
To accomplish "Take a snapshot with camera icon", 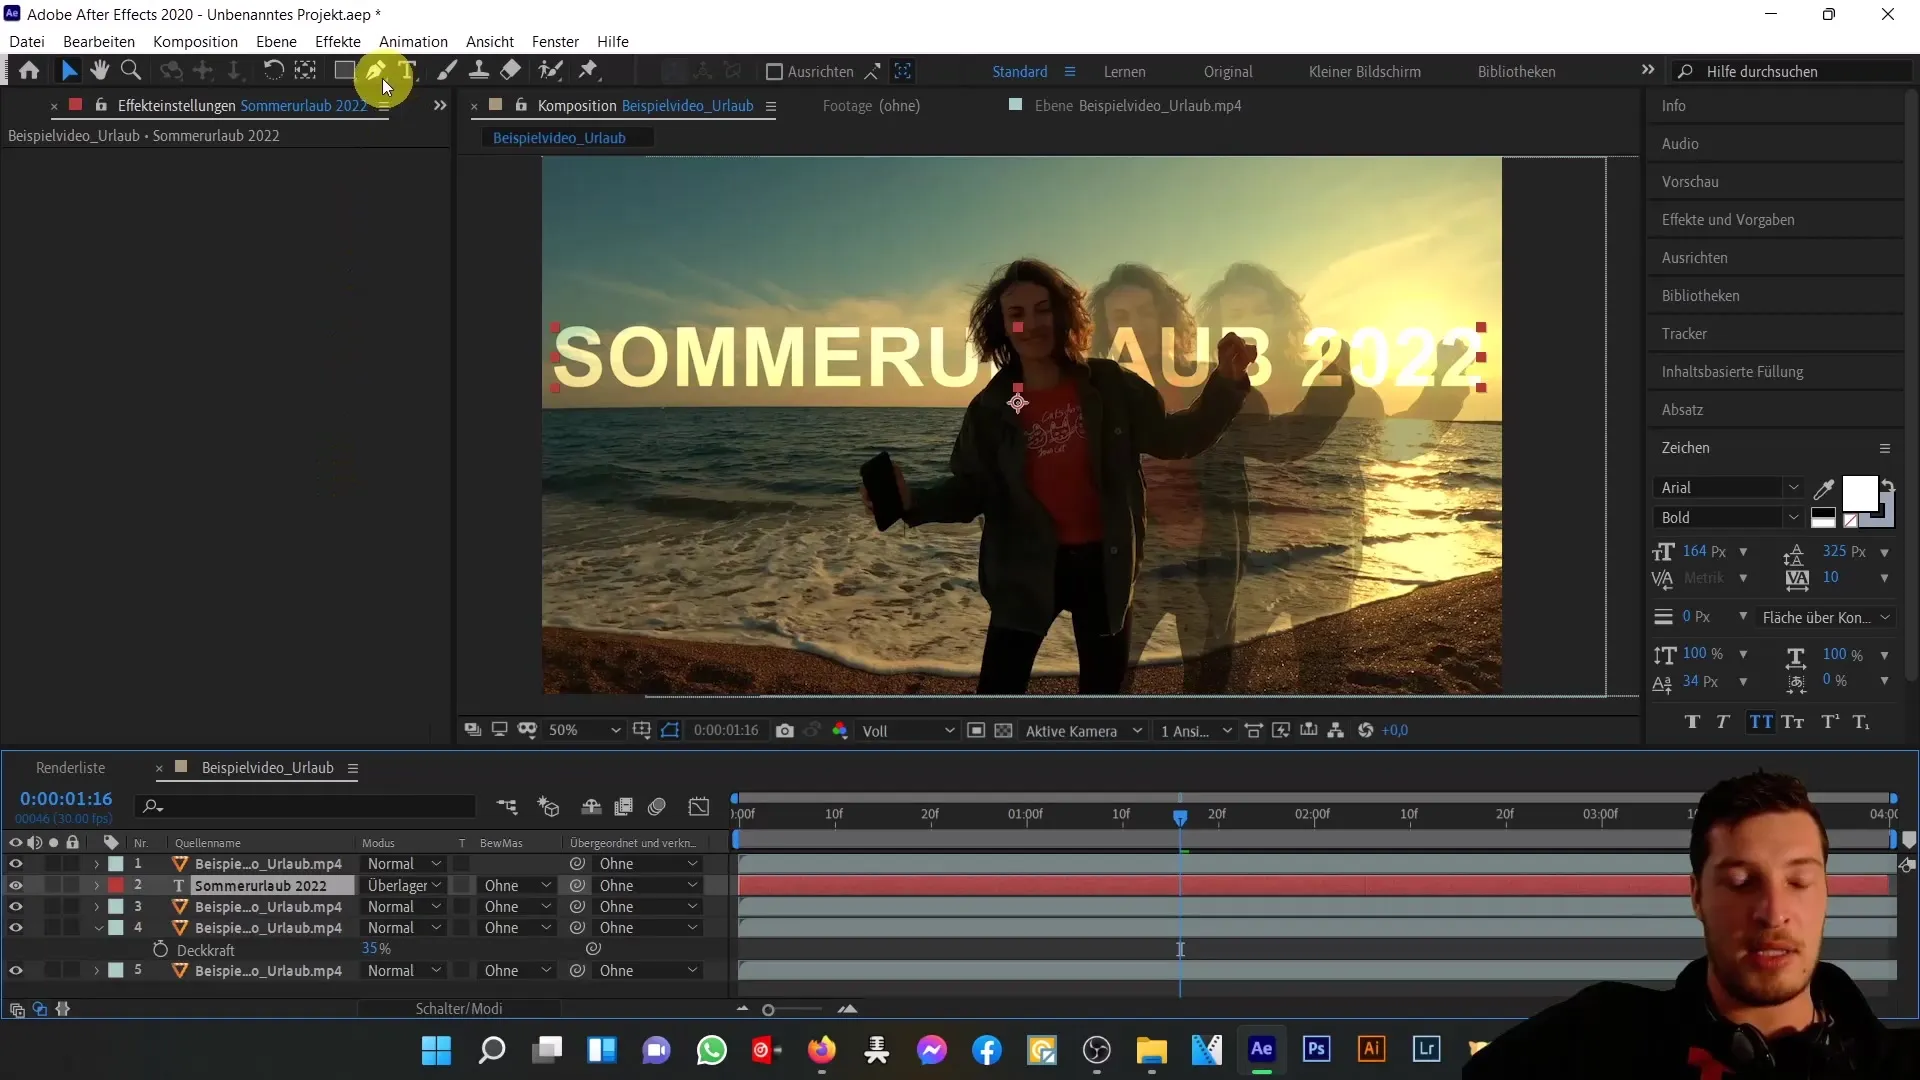I will click(x=785, y=731).
